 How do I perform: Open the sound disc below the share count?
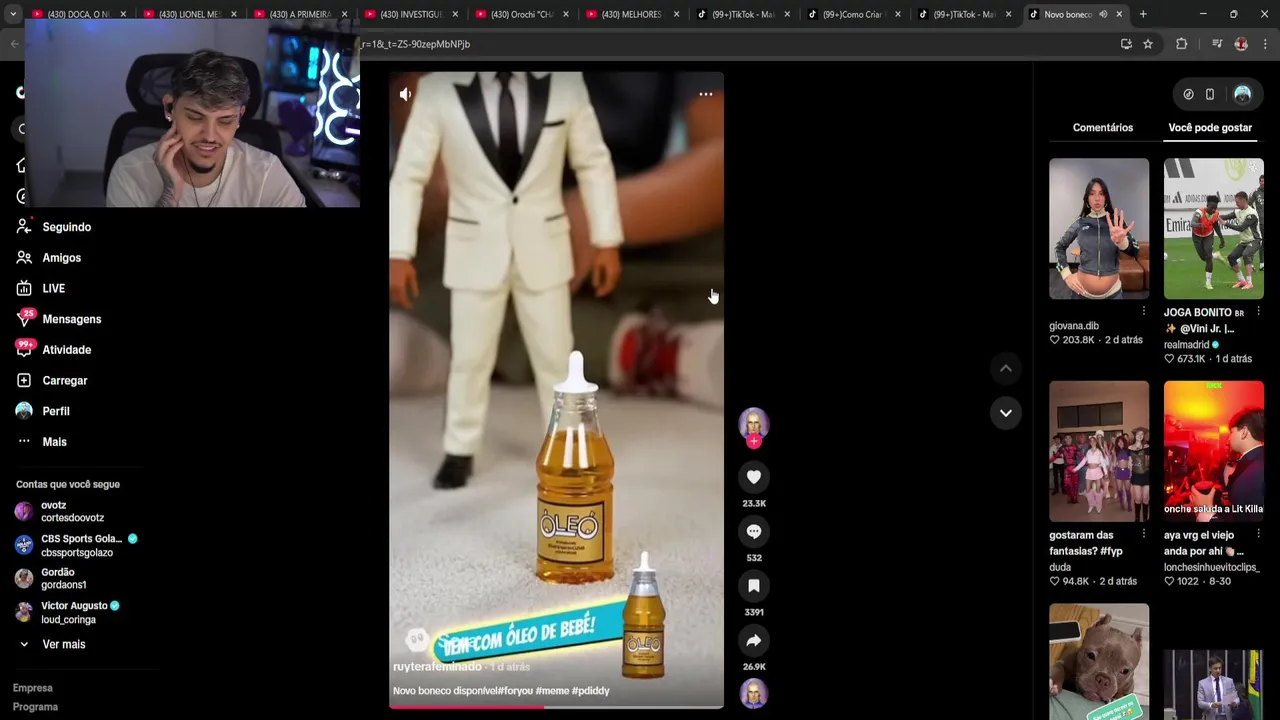pyautogui.click(x=754, y=693)
